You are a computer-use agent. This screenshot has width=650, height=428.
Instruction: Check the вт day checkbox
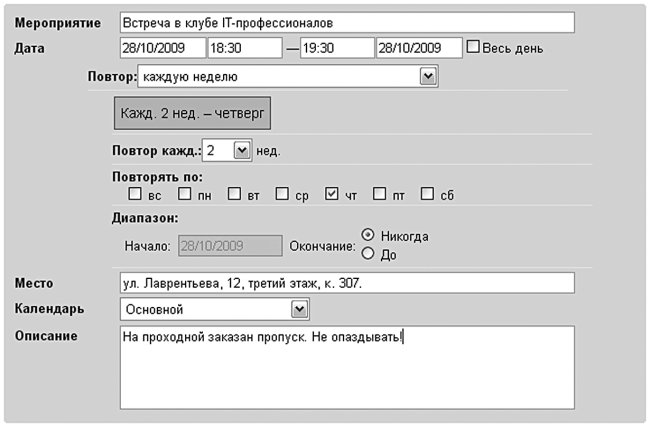click(234, 194)
